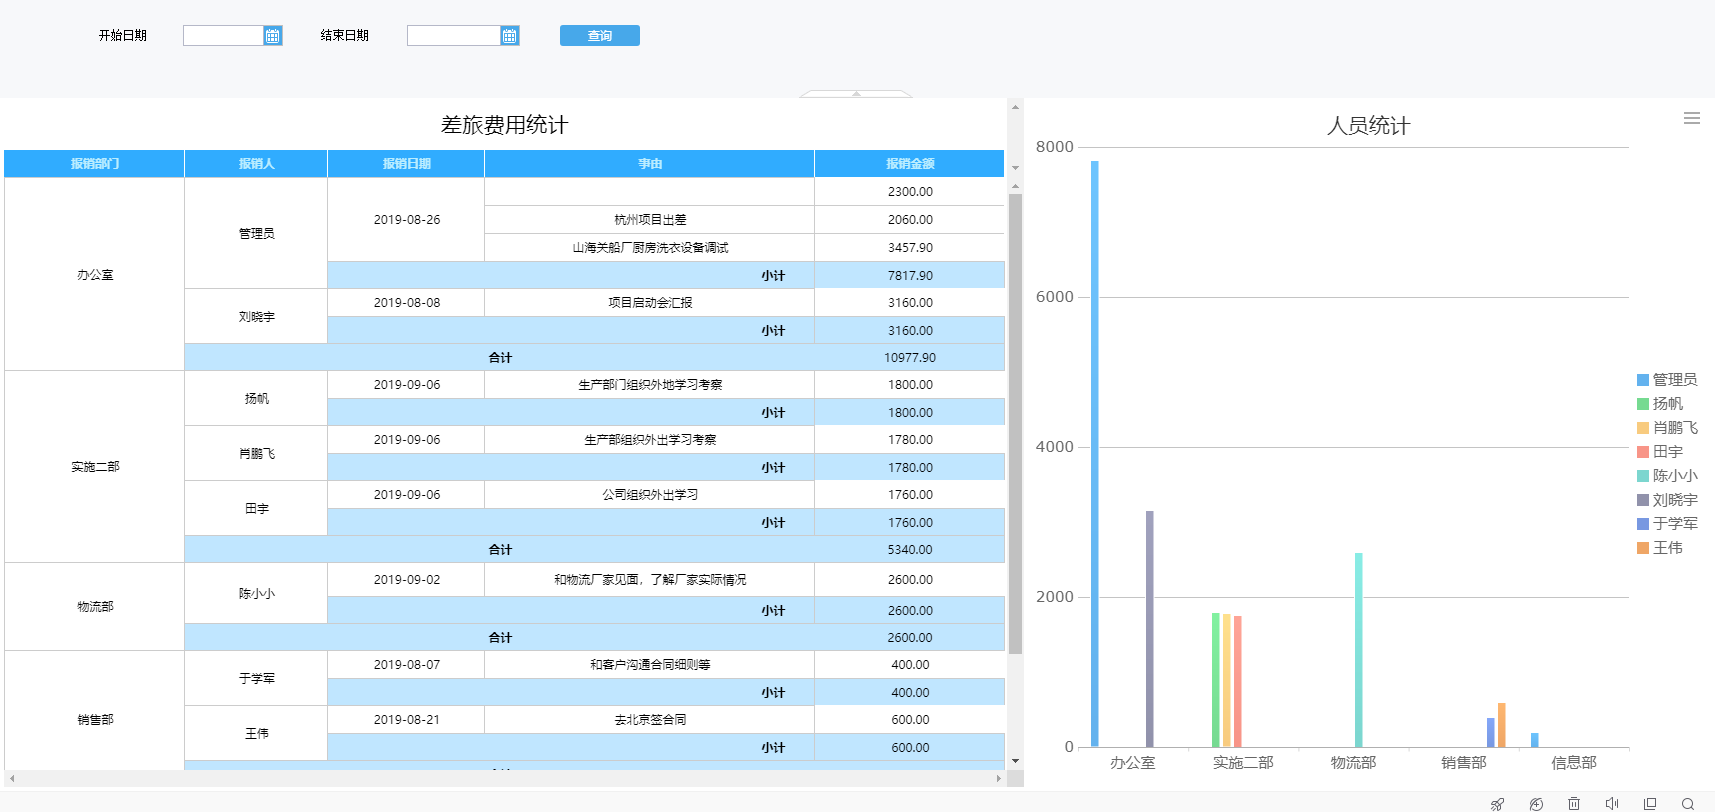Image resolution: width=1715 pixels, height=812 pixels.
Task: Click into the 开始日期 input field
Action: pyautogui.click(x=223, y=36)
